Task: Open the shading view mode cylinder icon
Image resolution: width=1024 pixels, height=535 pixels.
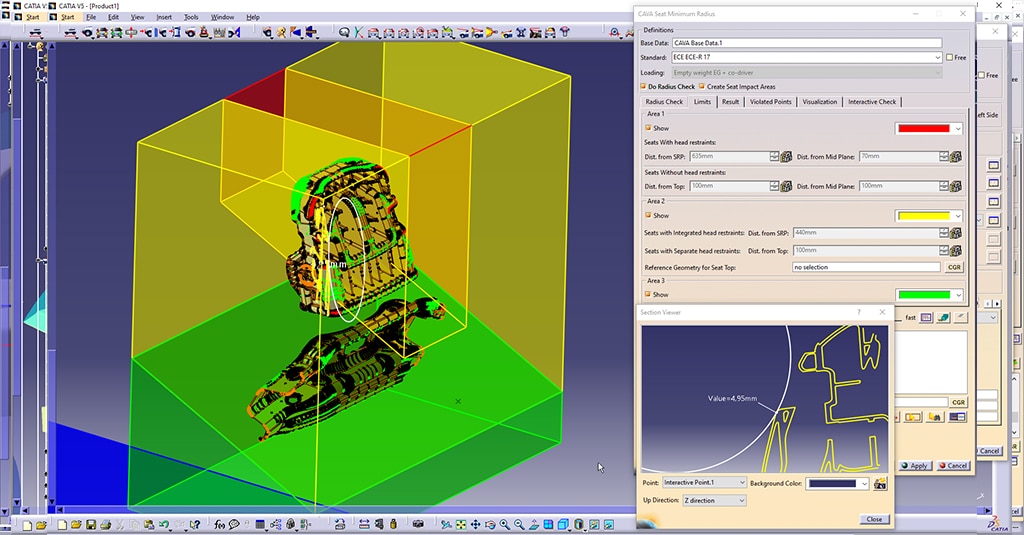Action: (x=578, y=525)
